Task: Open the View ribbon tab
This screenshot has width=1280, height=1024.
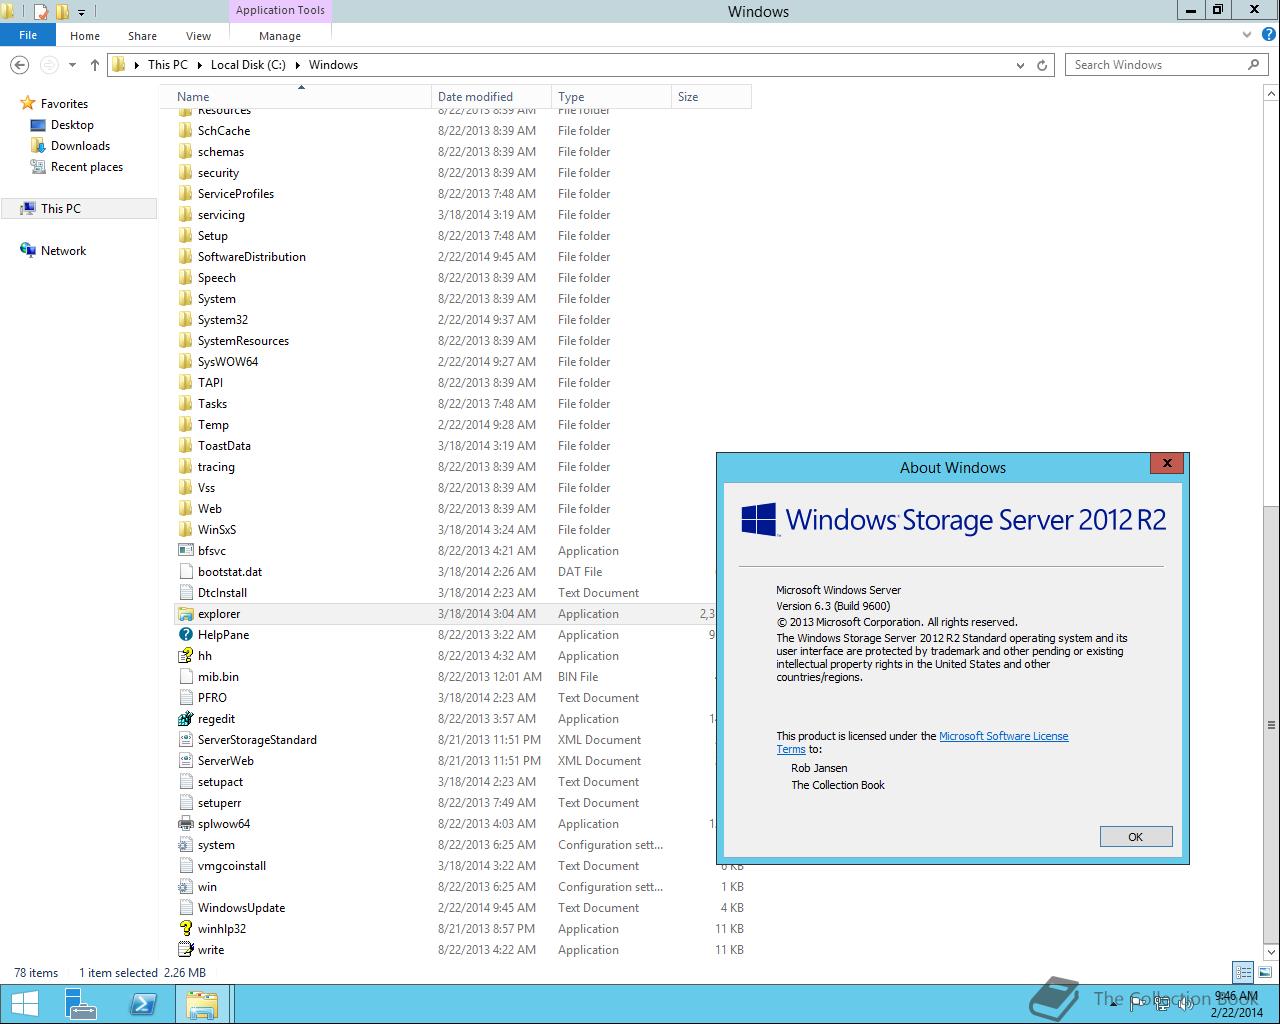Action: [198, 36]
